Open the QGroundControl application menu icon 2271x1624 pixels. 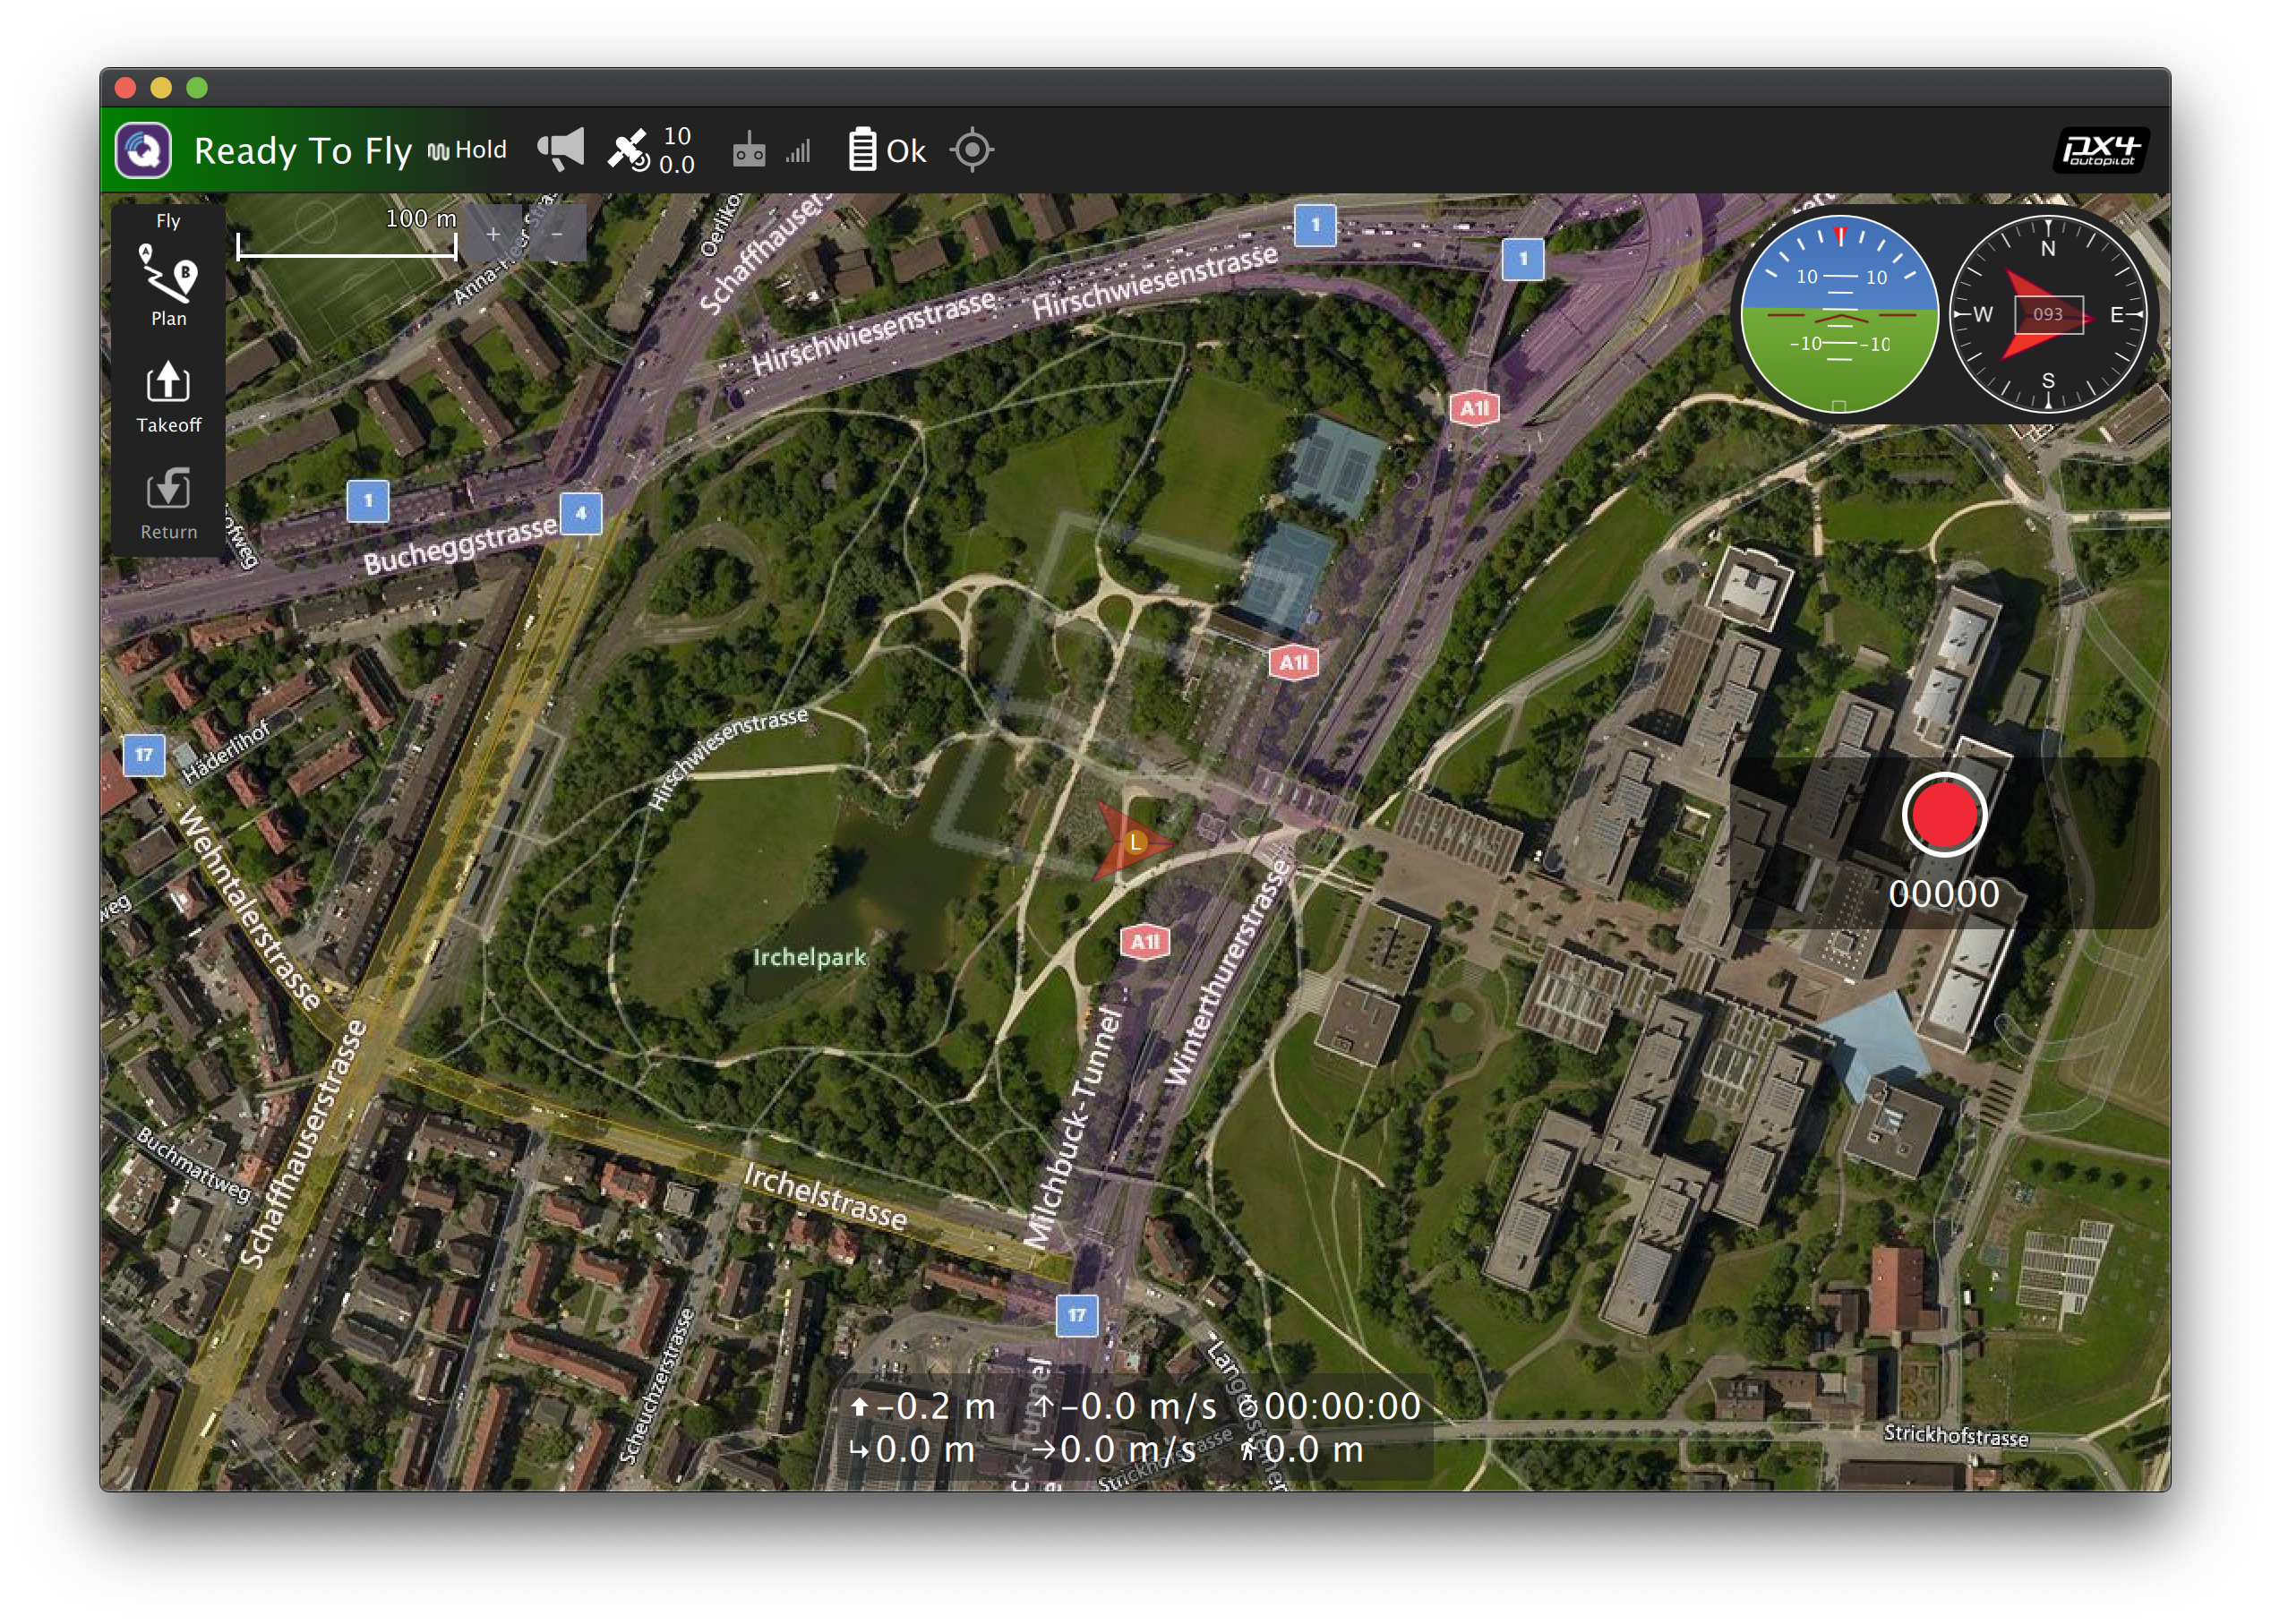(143, 151)
